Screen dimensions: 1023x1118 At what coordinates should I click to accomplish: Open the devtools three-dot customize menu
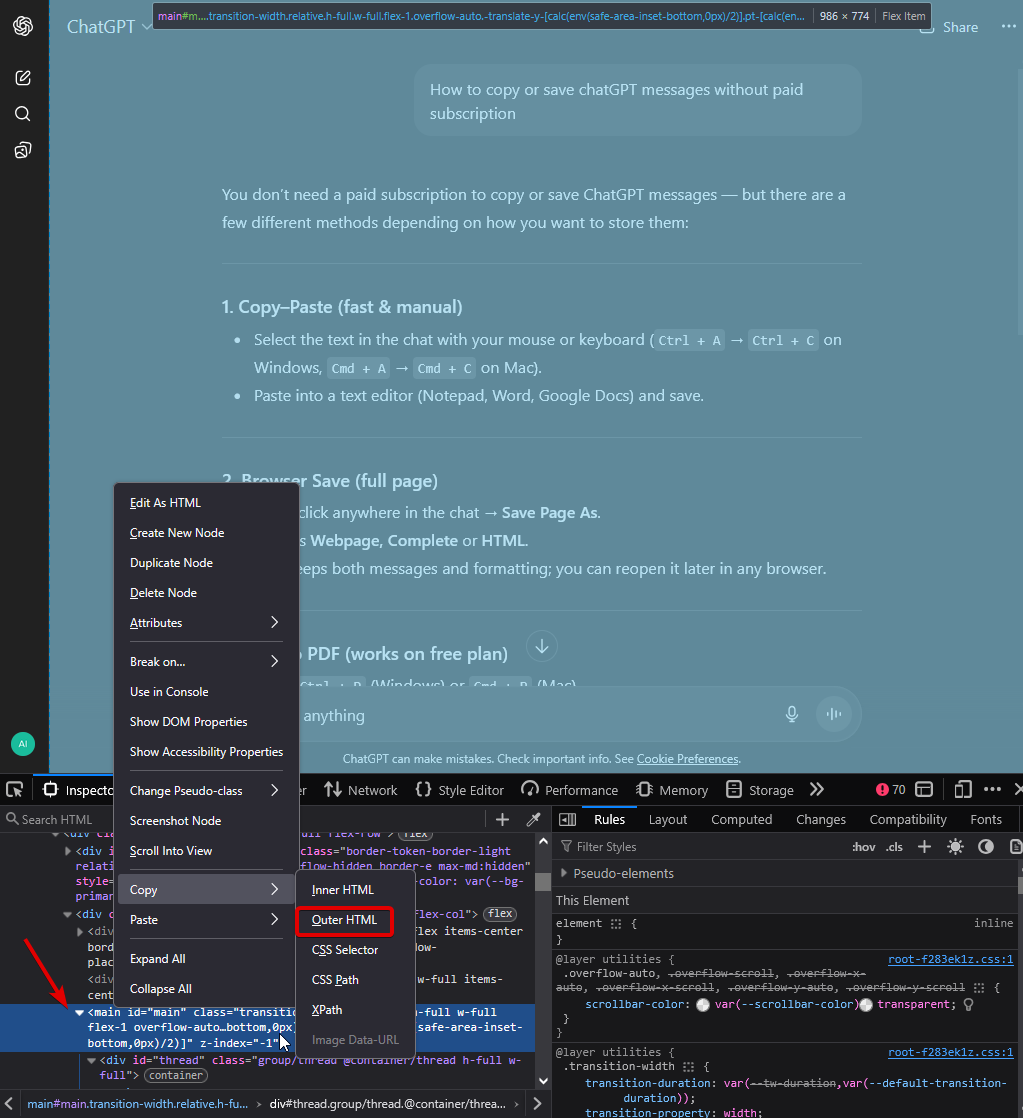992,789
